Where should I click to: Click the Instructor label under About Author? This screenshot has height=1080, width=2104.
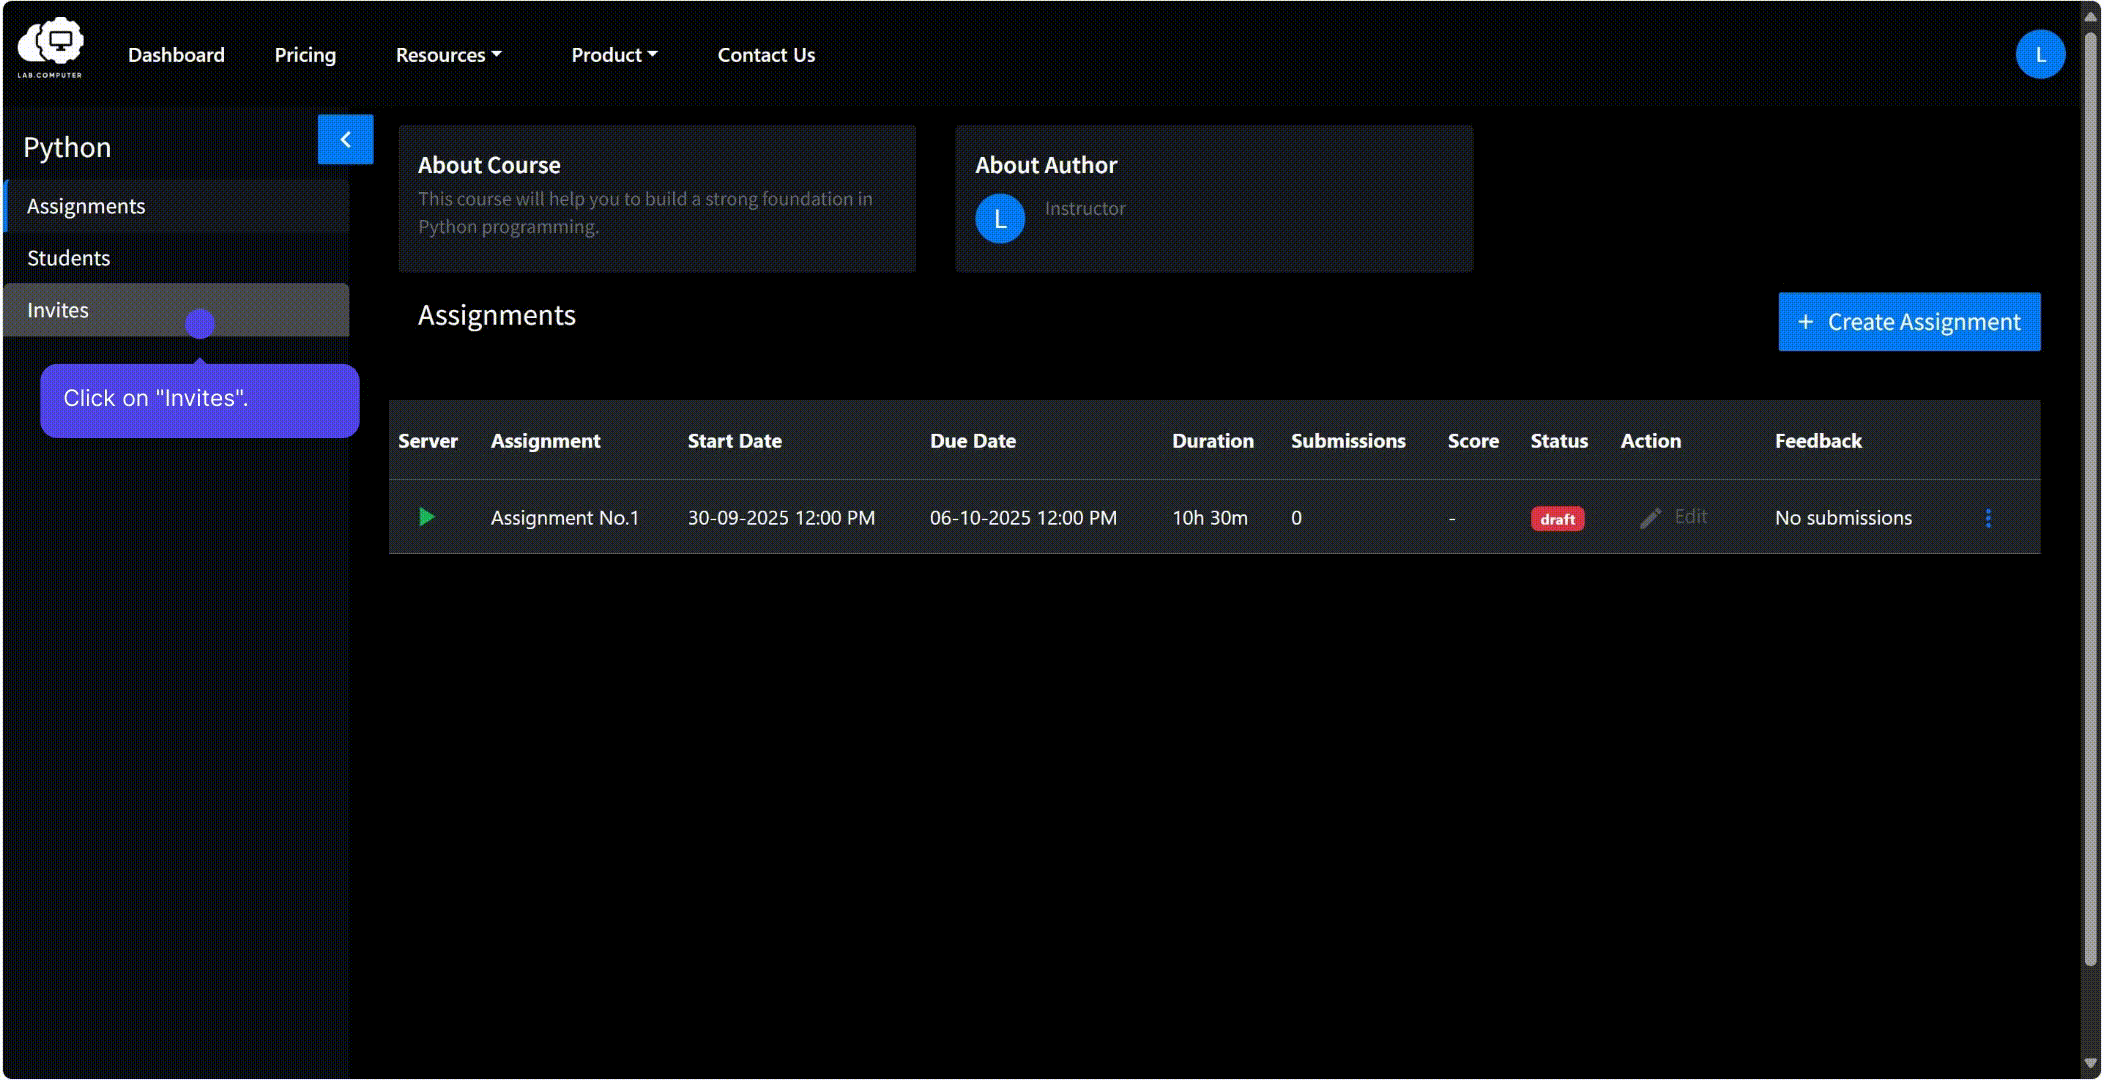(x=1085, y=208)
